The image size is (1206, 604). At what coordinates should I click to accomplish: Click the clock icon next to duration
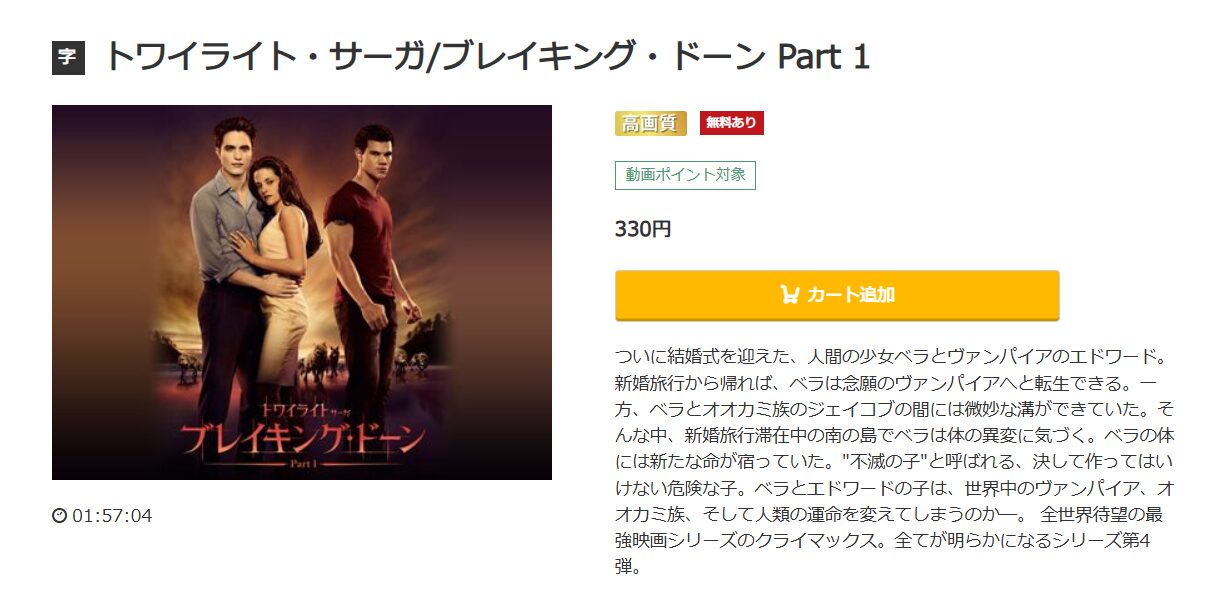point(59,516)
